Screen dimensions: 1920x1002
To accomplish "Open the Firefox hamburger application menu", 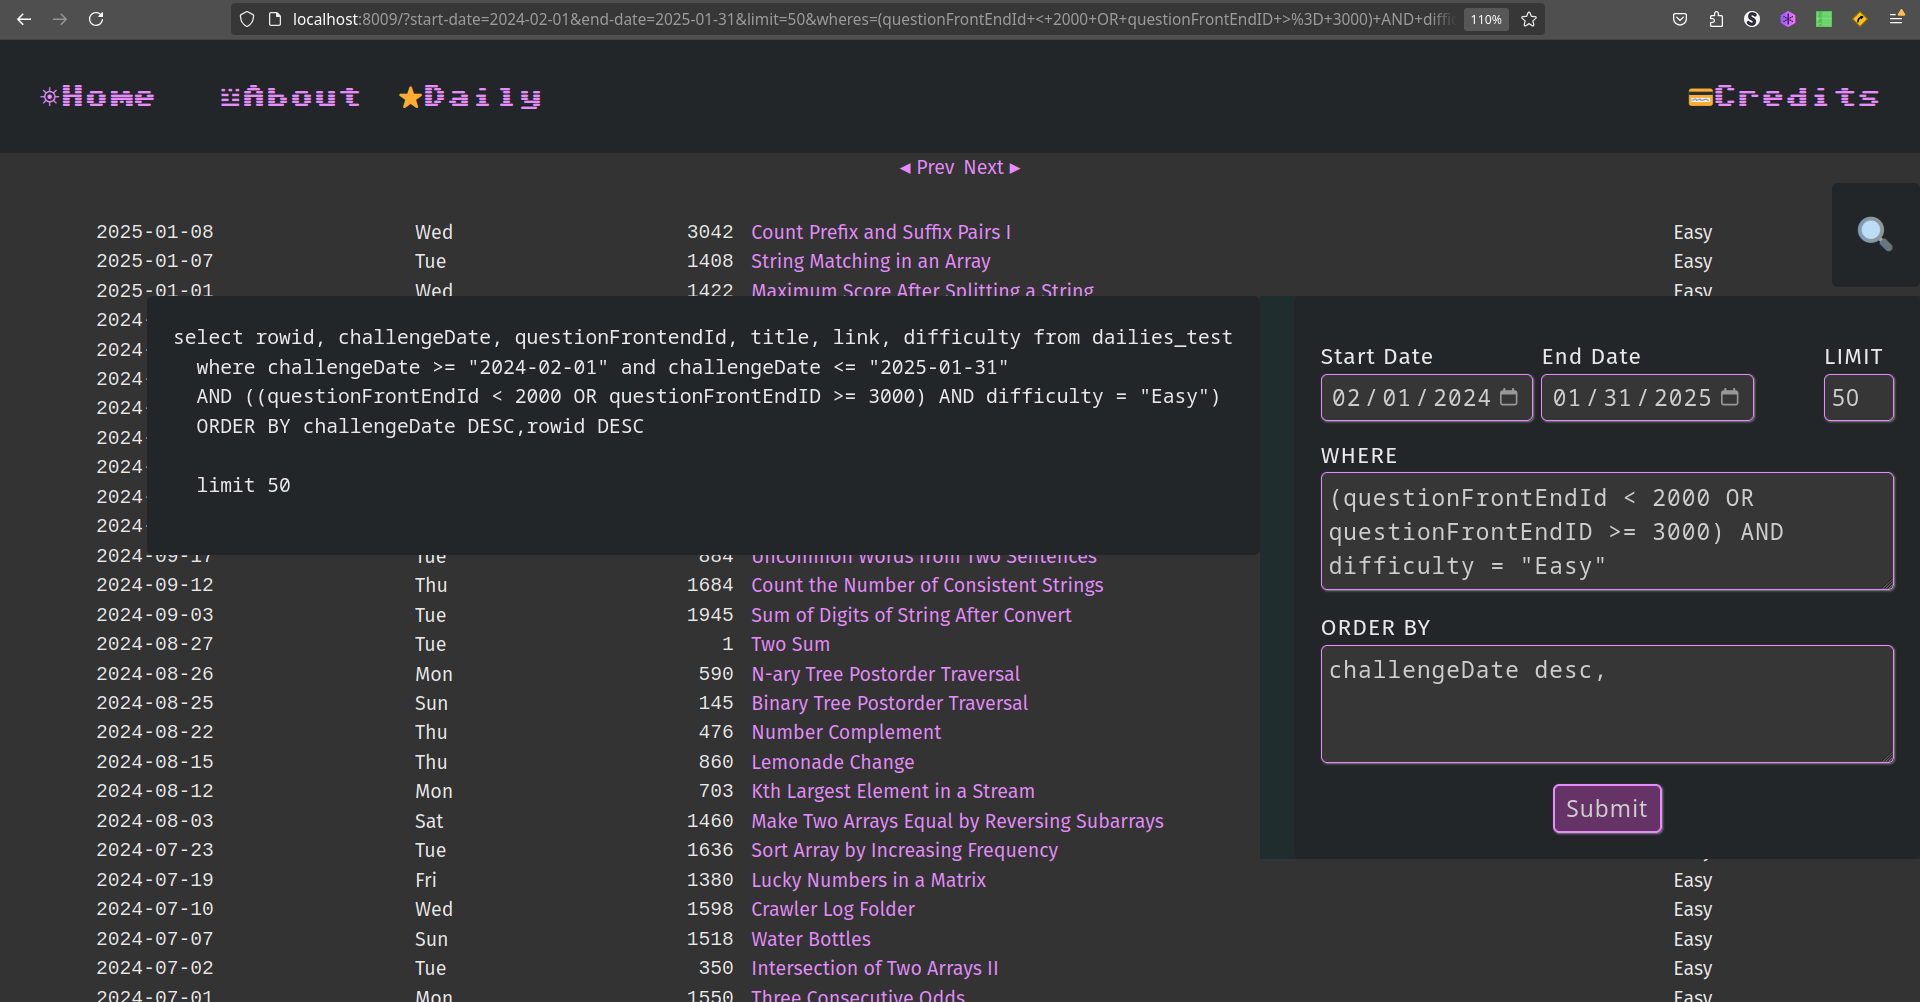I will pos(1895,19).
